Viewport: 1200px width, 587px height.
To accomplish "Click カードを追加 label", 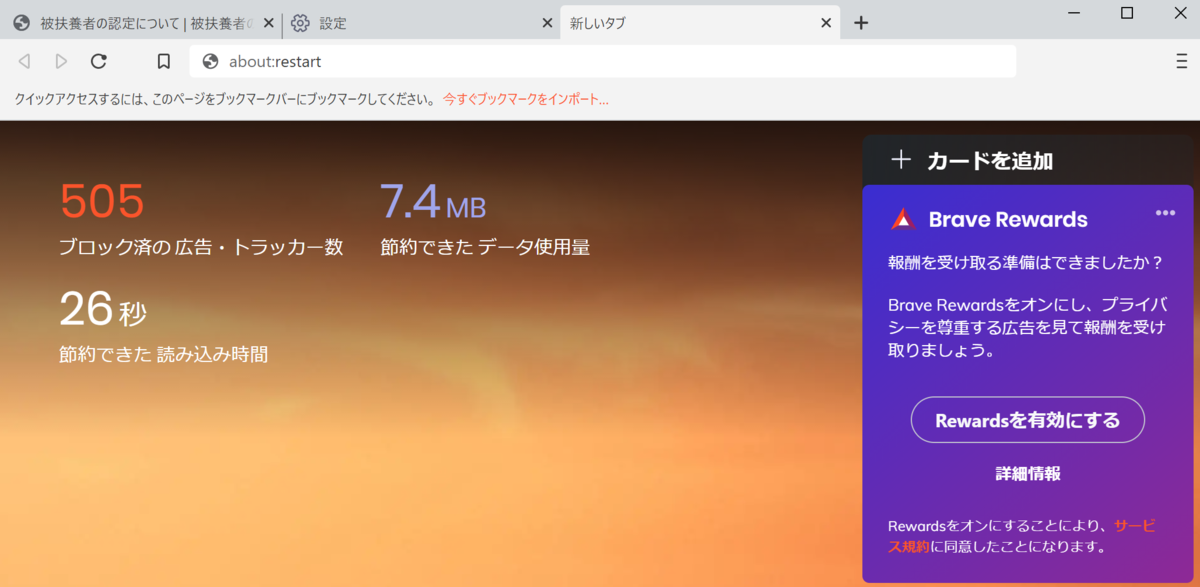I will (x=990, y=160).
